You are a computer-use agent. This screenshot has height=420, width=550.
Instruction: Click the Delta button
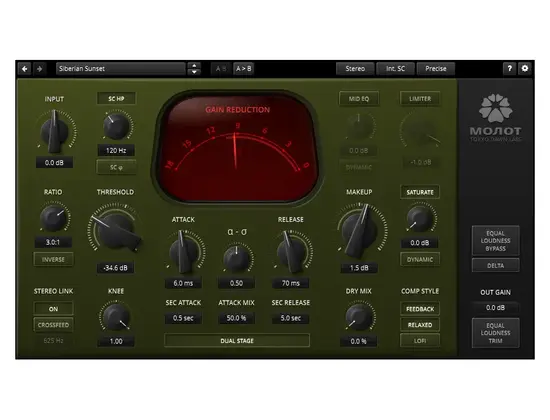click(495, 266)
